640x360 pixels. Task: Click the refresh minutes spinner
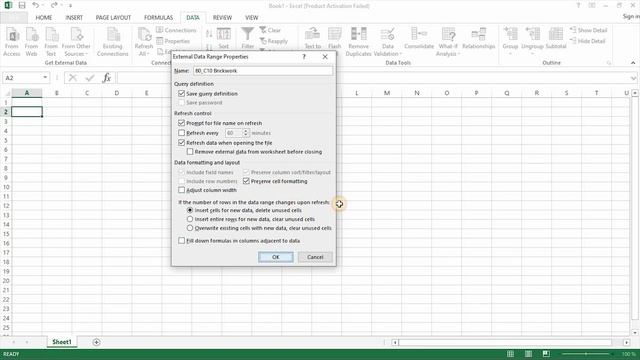tap(246, 133)
